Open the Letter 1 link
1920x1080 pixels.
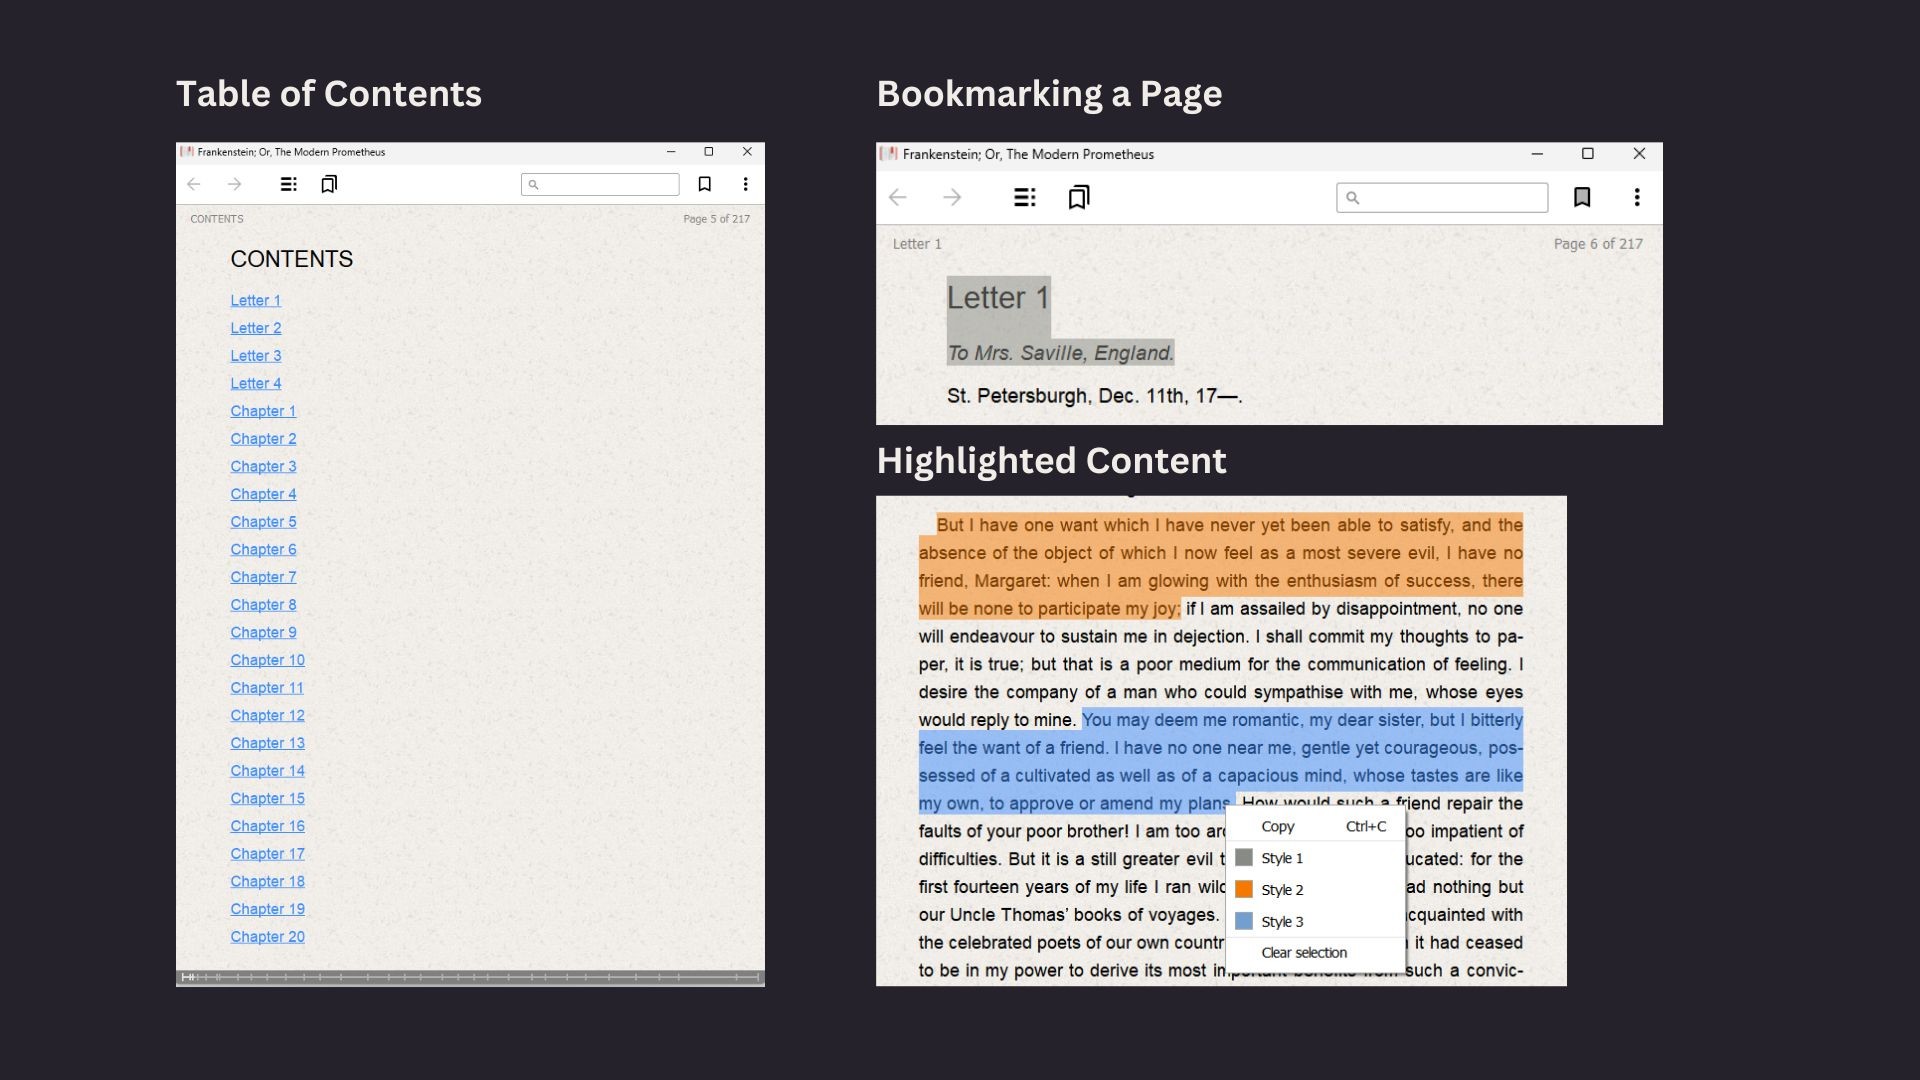pos(256,300)
